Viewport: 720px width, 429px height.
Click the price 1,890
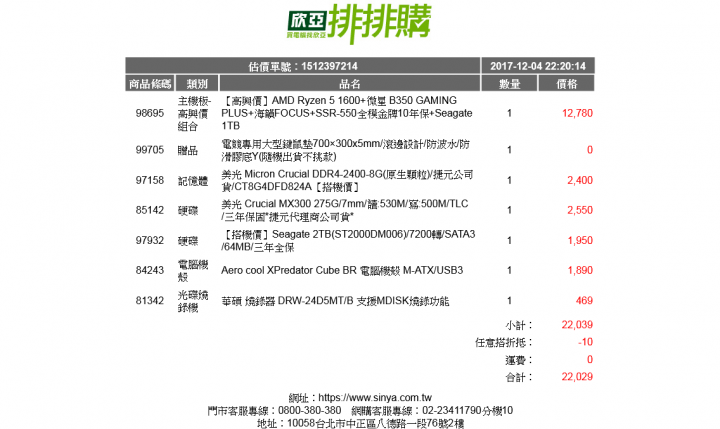tap(580, 270)
